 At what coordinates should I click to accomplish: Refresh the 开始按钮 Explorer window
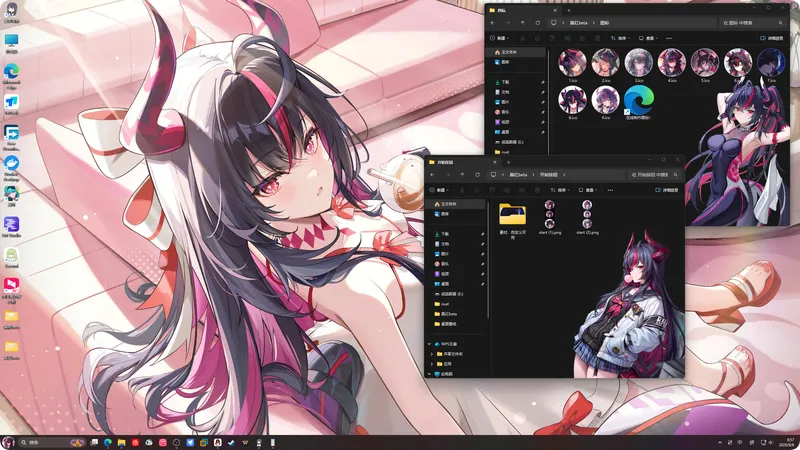click(x=477, y=174)
